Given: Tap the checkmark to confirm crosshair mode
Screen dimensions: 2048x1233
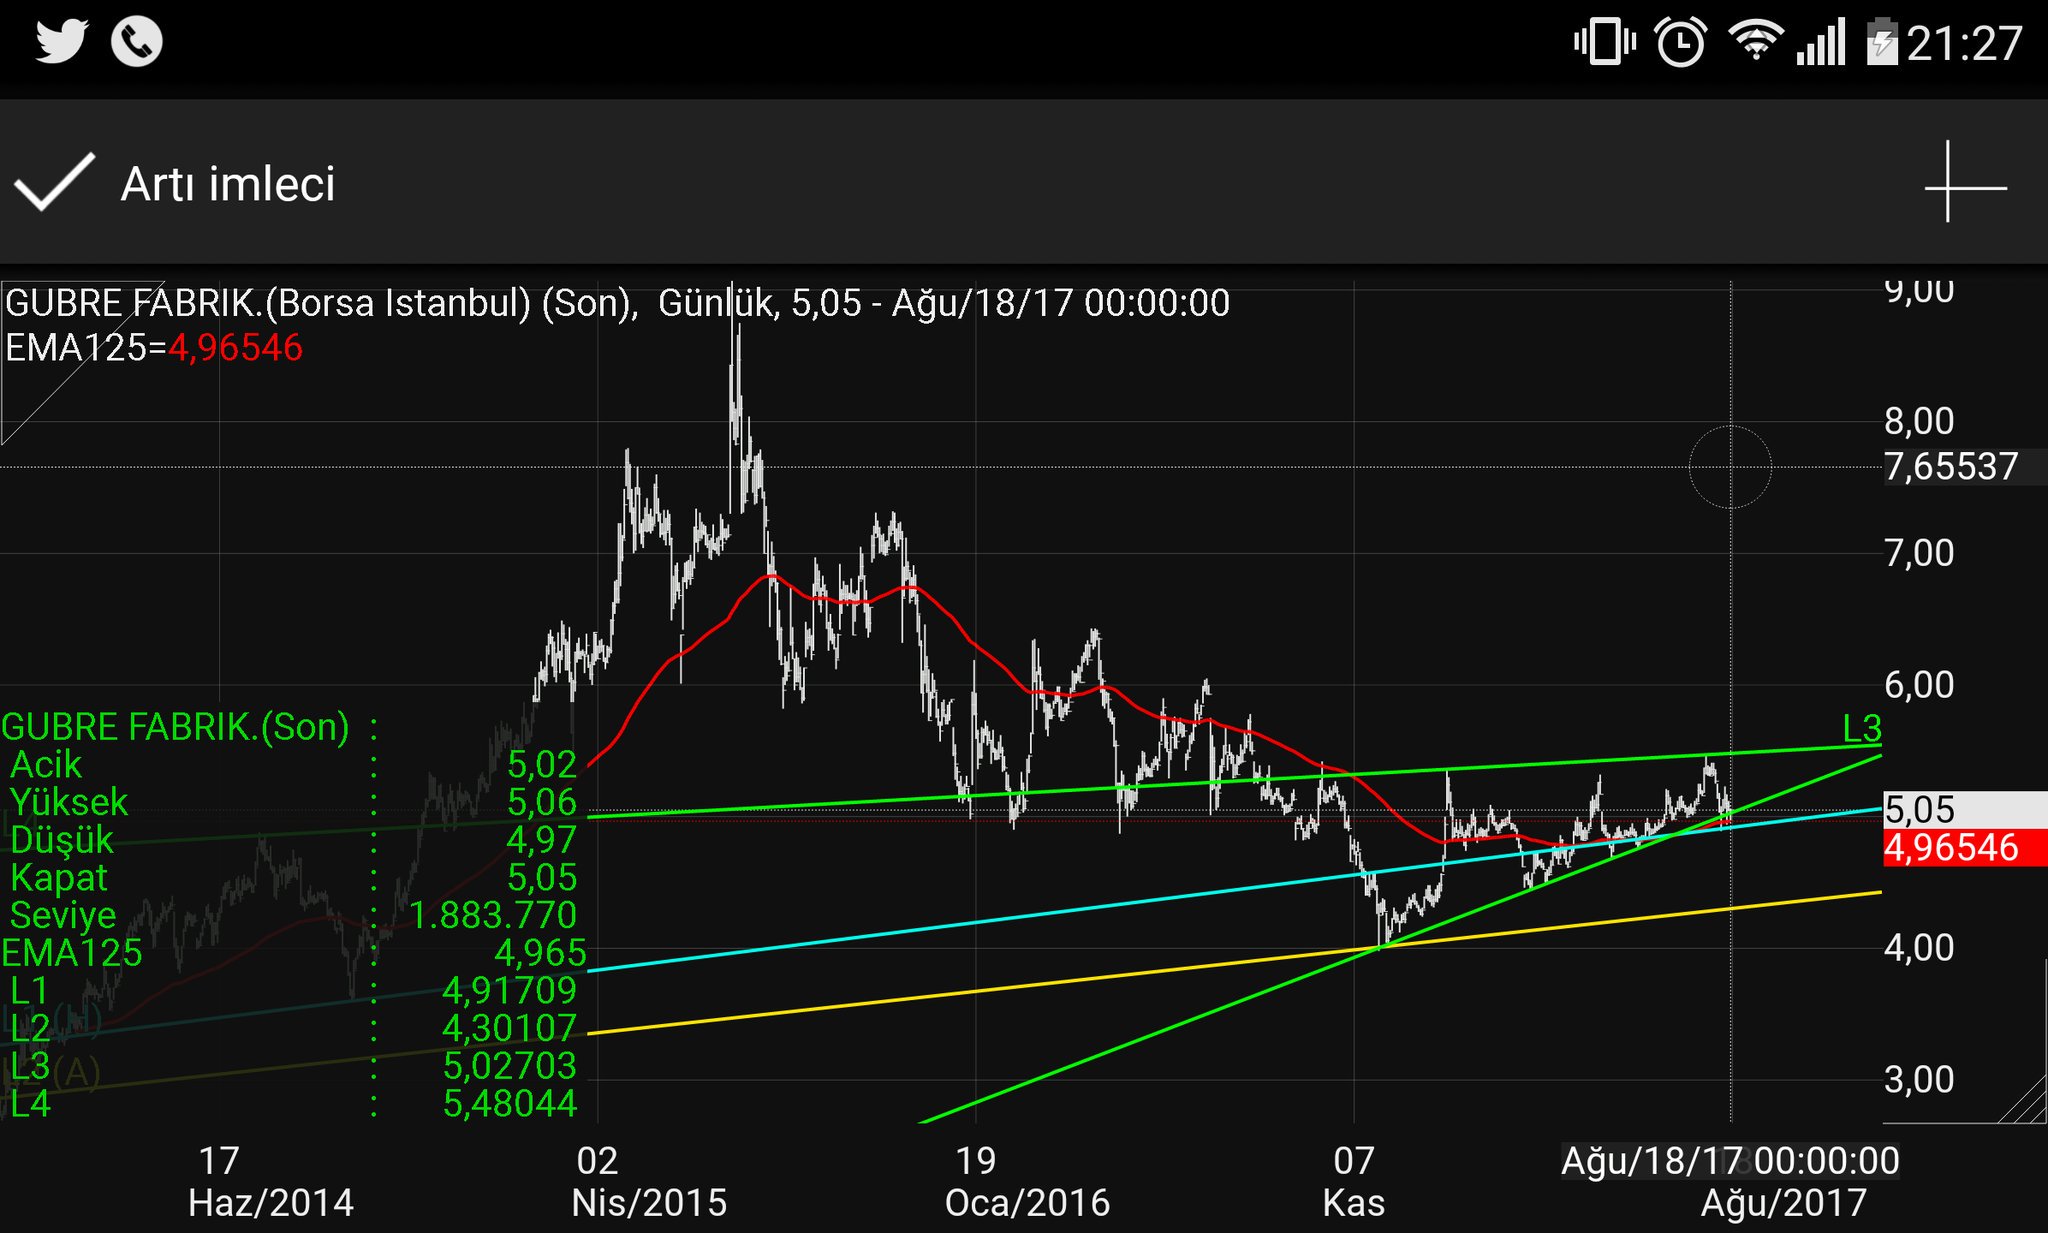Looking at the screenshot, I should click(54, 182).
